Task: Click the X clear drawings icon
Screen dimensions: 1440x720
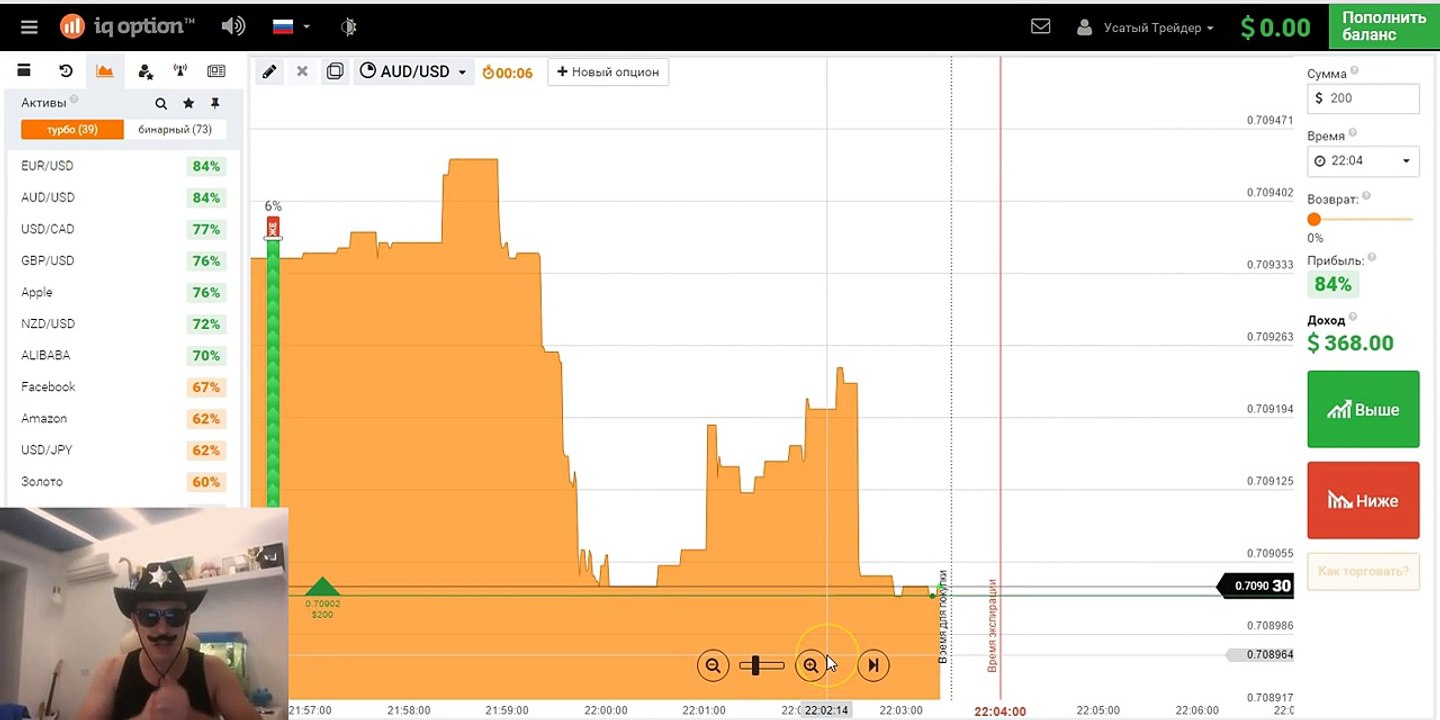Action: pos(302,72)
